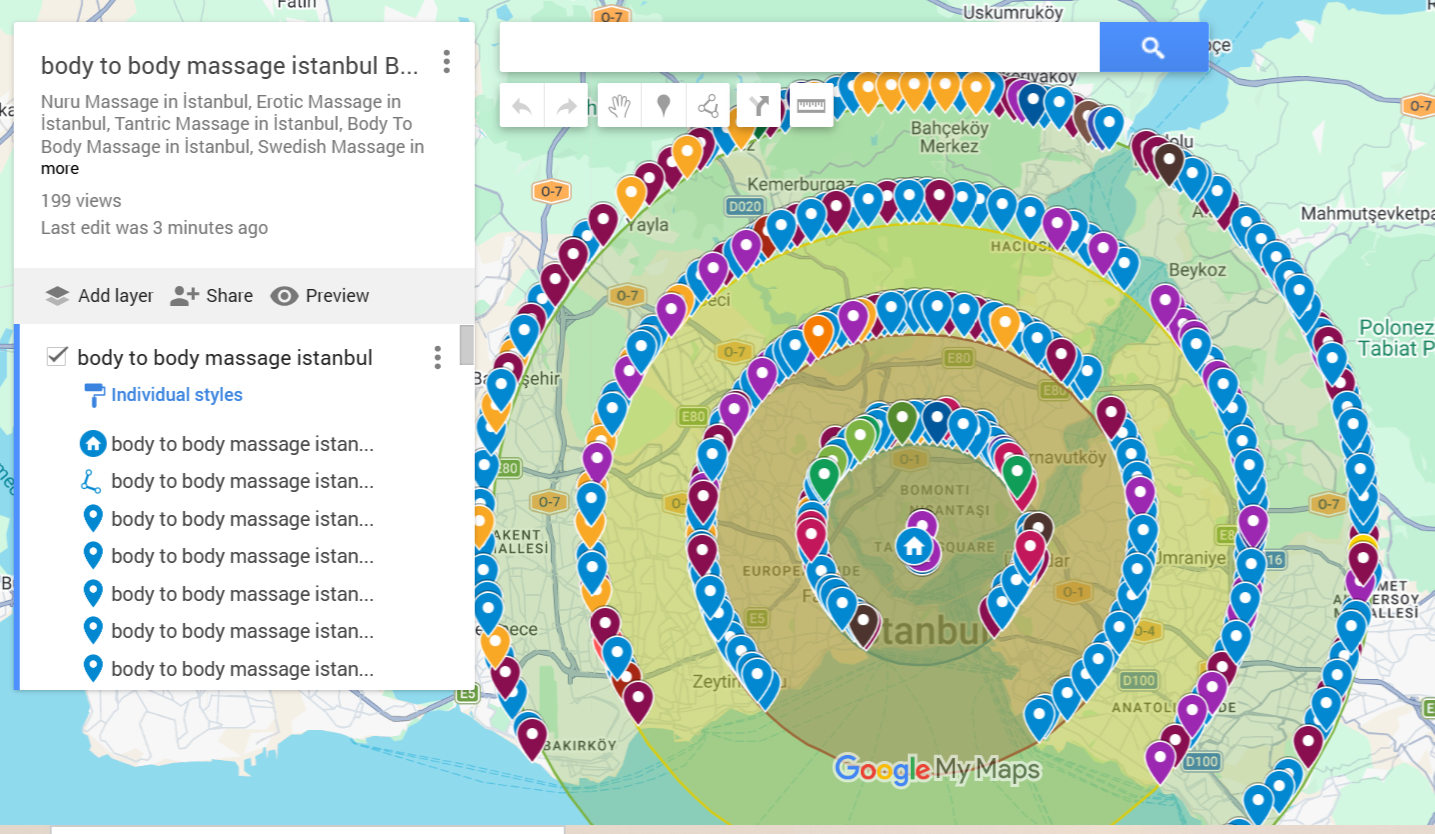Click the Undo arrow icon
The height and width of the screenshot is (834, 1435).
click(521, 105)
